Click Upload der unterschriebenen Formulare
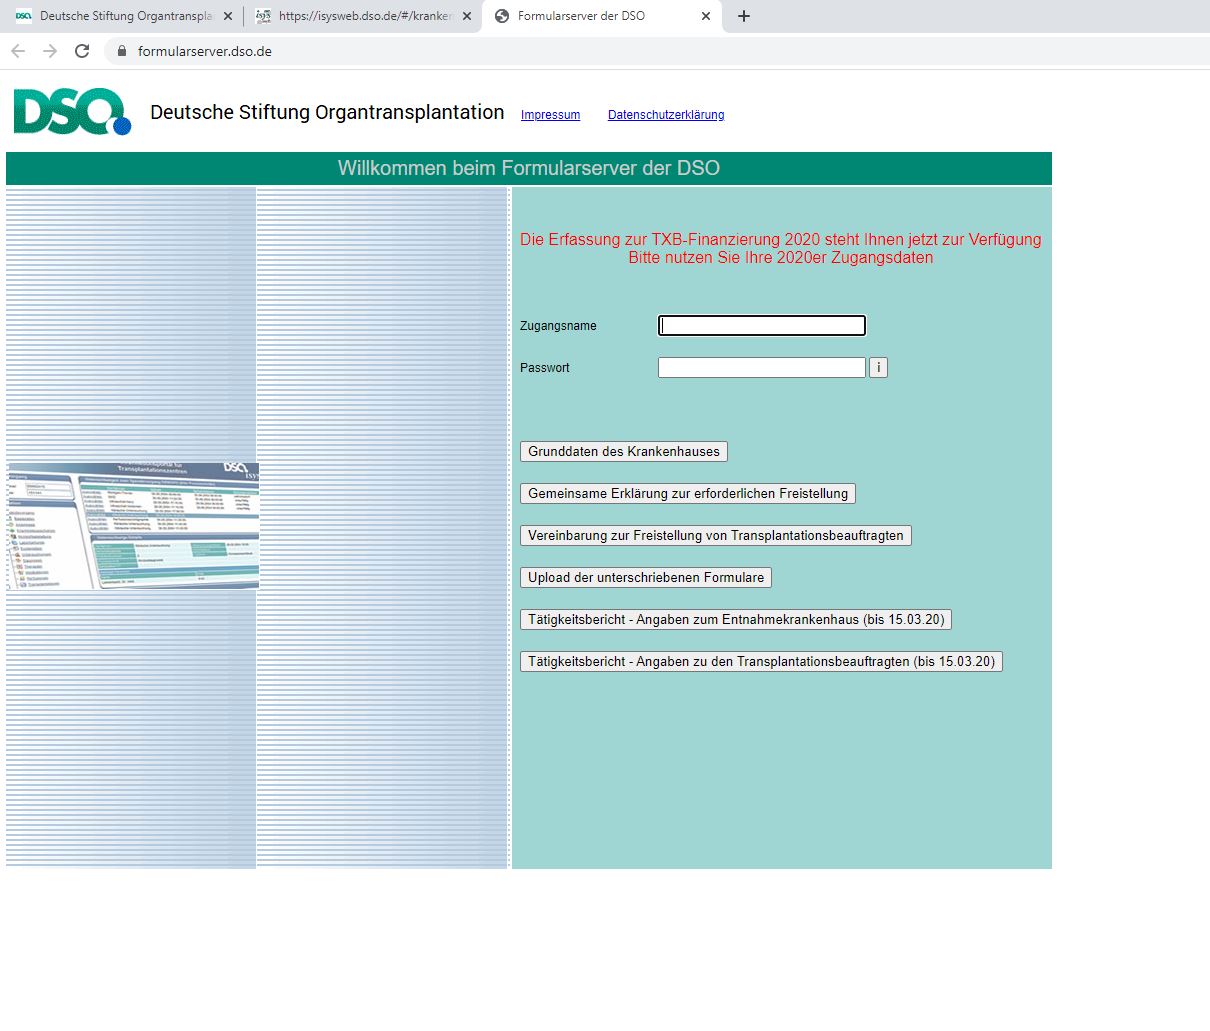Screen dimensions: 1210x1031 click(x=646, y=577)
